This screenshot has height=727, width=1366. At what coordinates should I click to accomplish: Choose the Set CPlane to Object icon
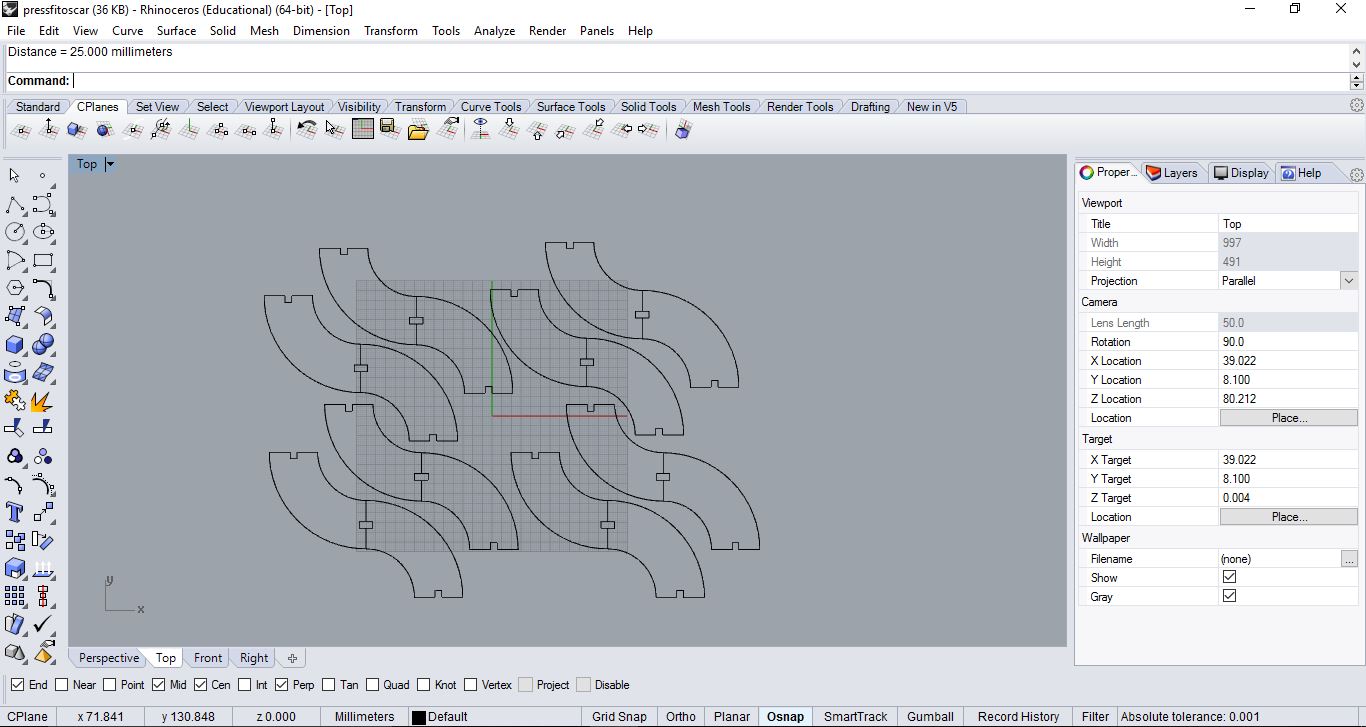click(x=77, y=129)
